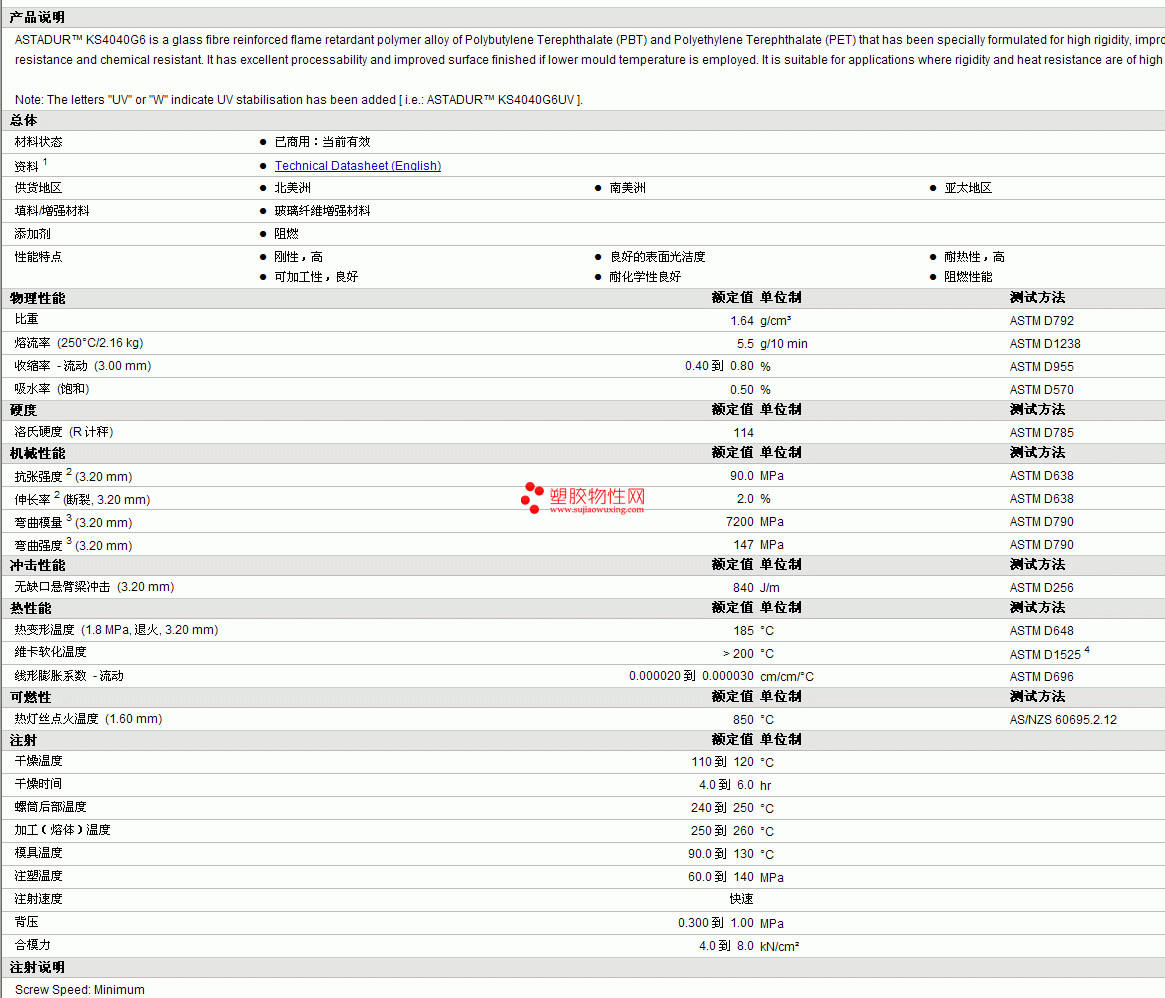
Task: Click the 材料状态 row label
Action: point(39,142)
